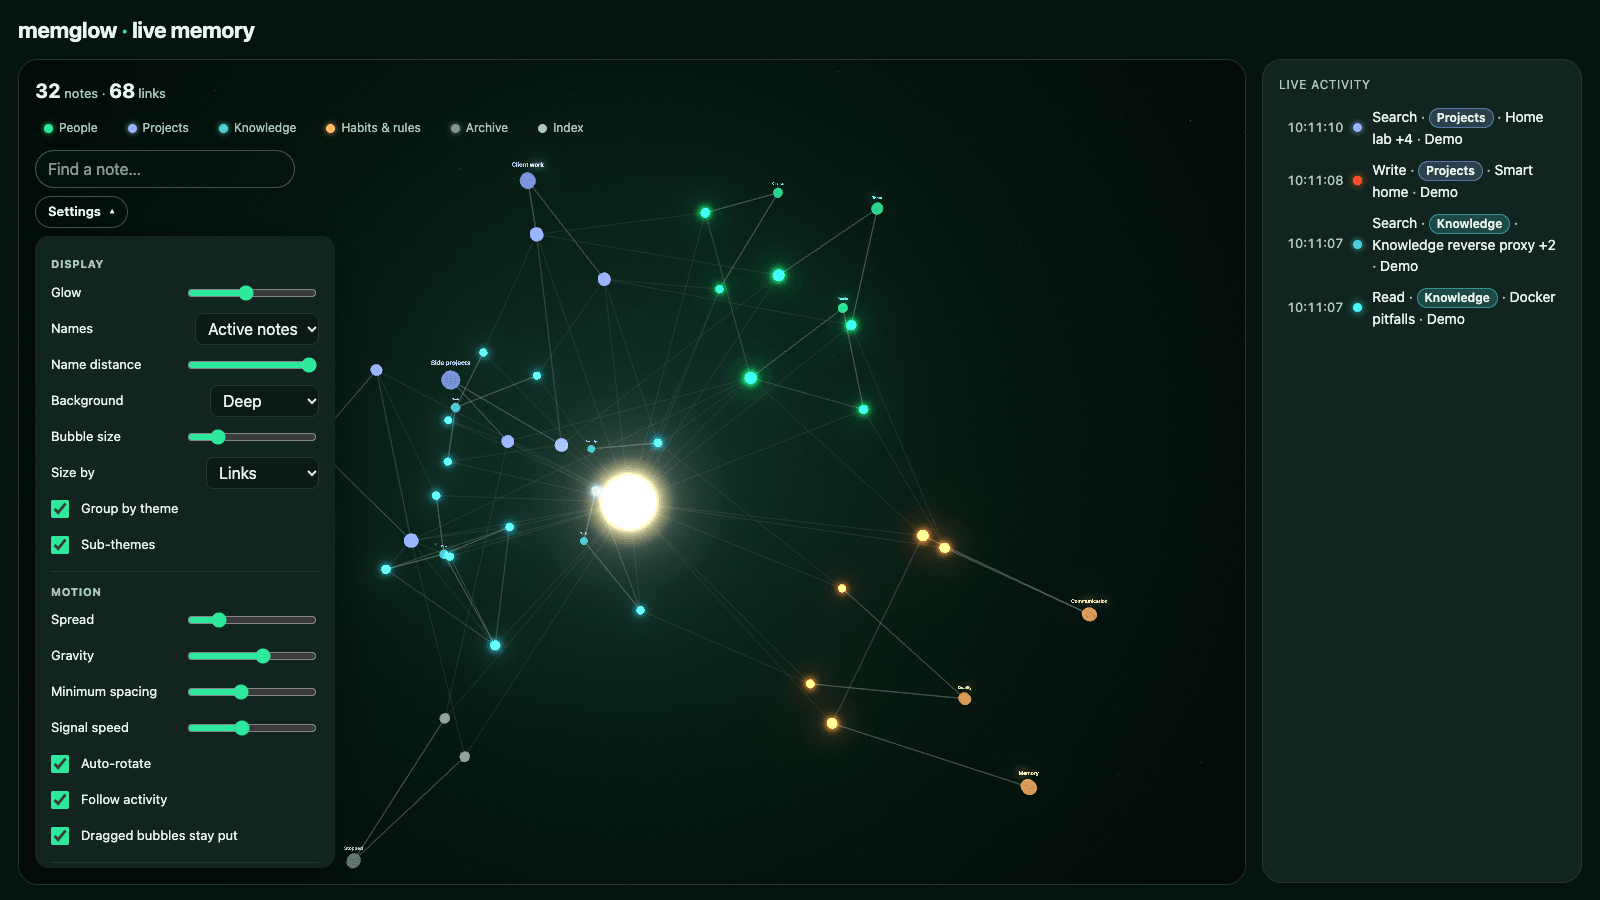Uncheck the Group by theme checkbox
Viewport: 1600px width, 900px height.
[x=60, y=509]
